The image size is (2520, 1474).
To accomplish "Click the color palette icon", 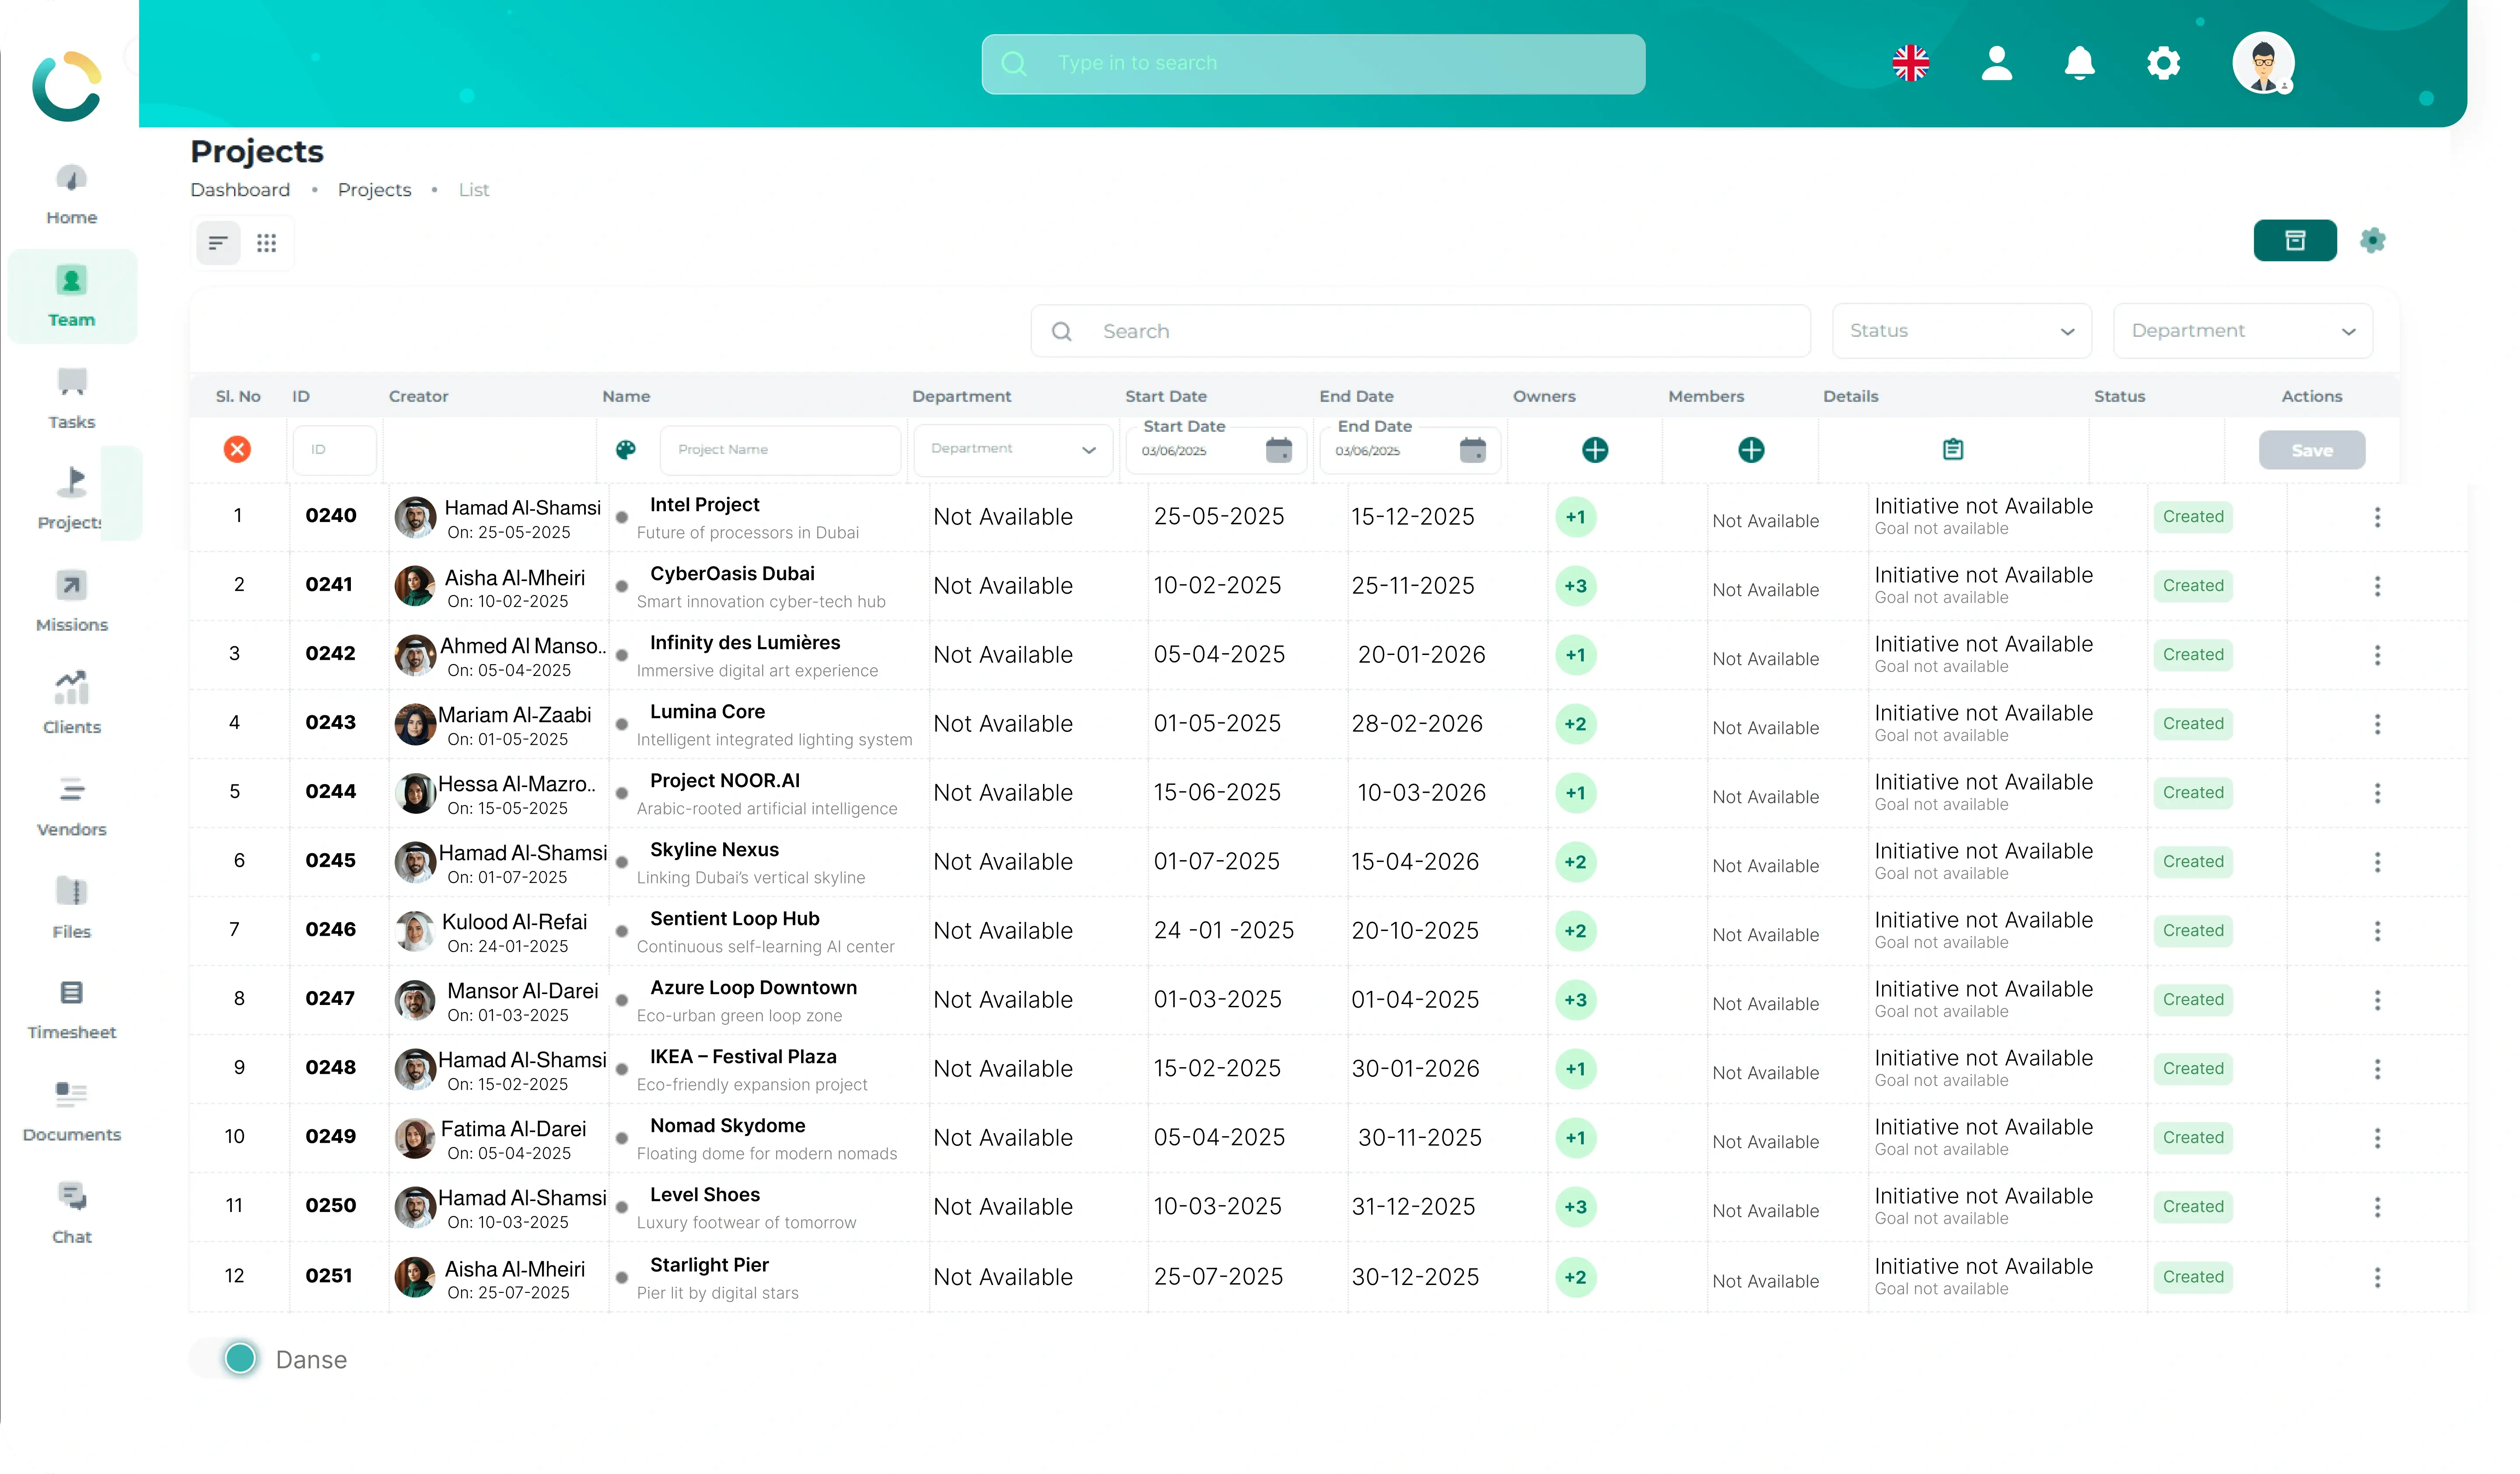I will point(626,450).
